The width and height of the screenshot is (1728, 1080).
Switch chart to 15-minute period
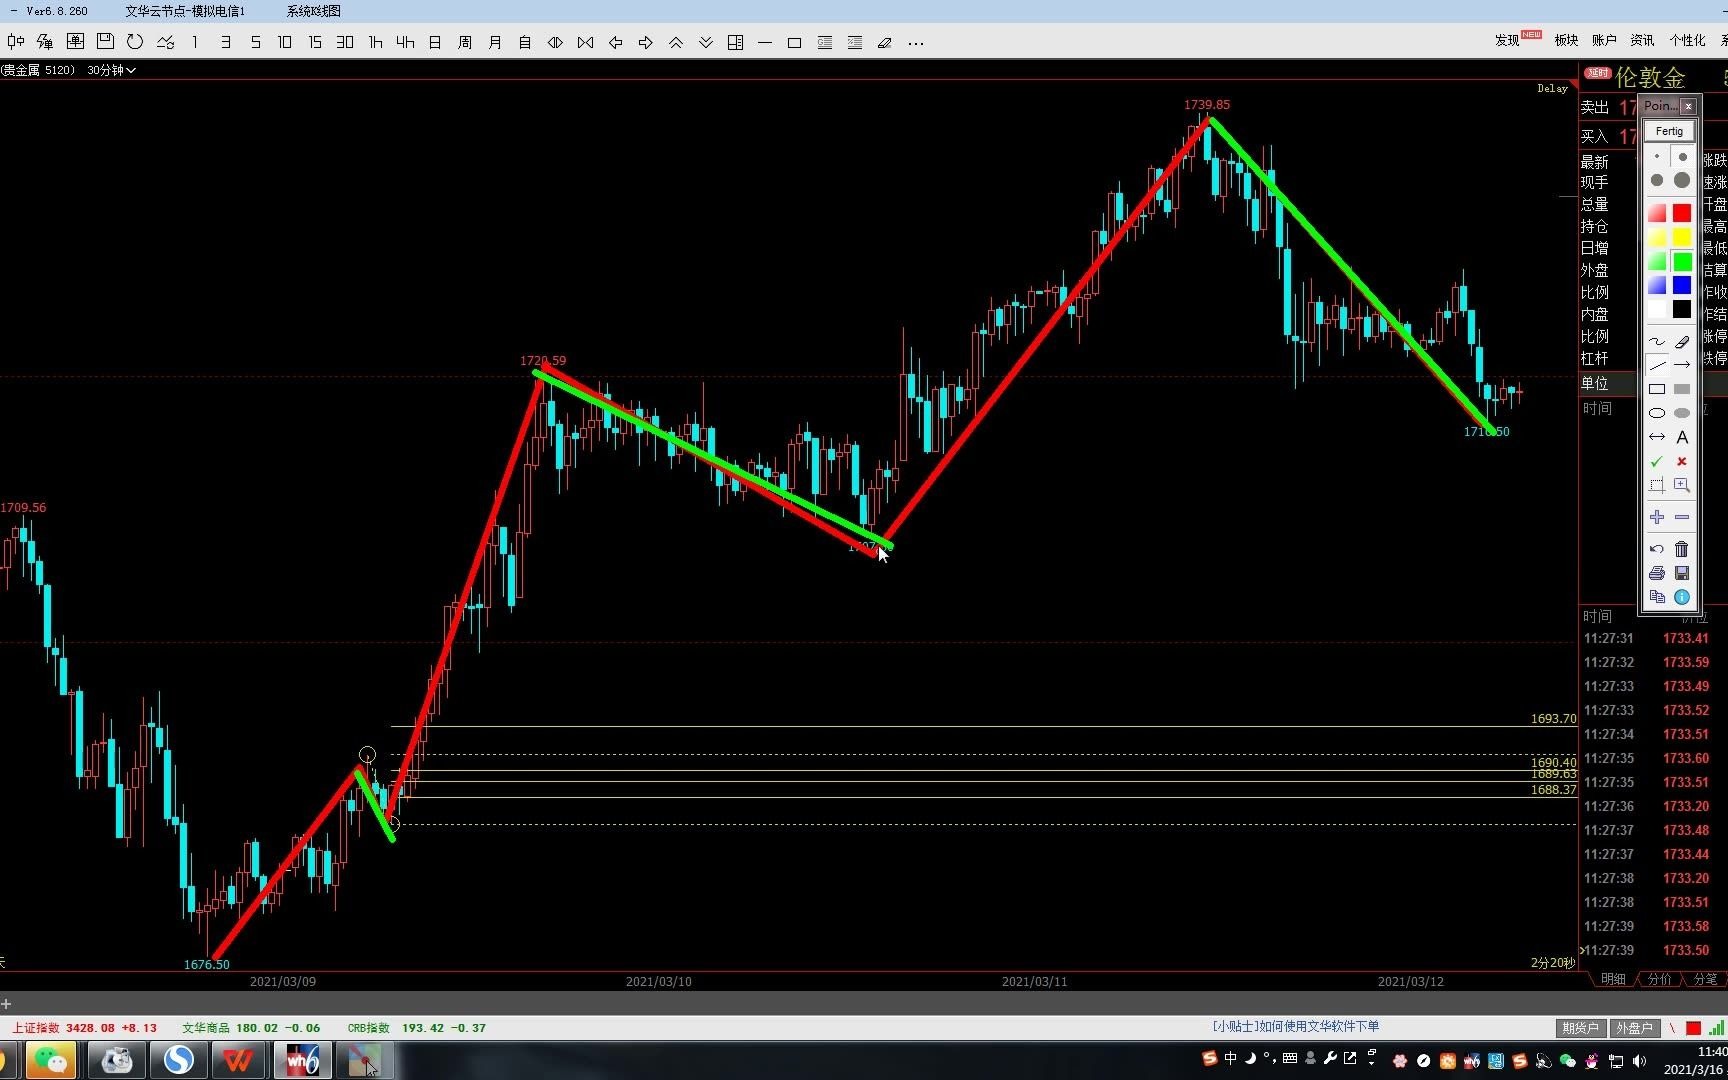coord(315,42)
